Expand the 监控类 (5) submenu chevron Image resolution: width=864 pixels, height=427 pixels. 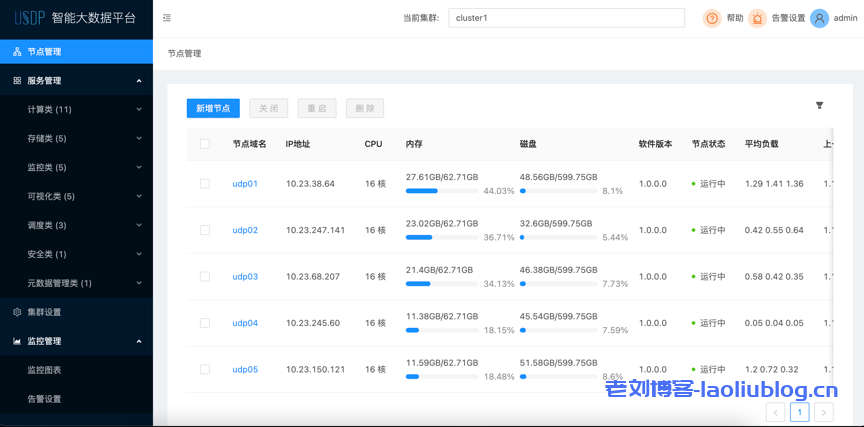pos(139,167)
